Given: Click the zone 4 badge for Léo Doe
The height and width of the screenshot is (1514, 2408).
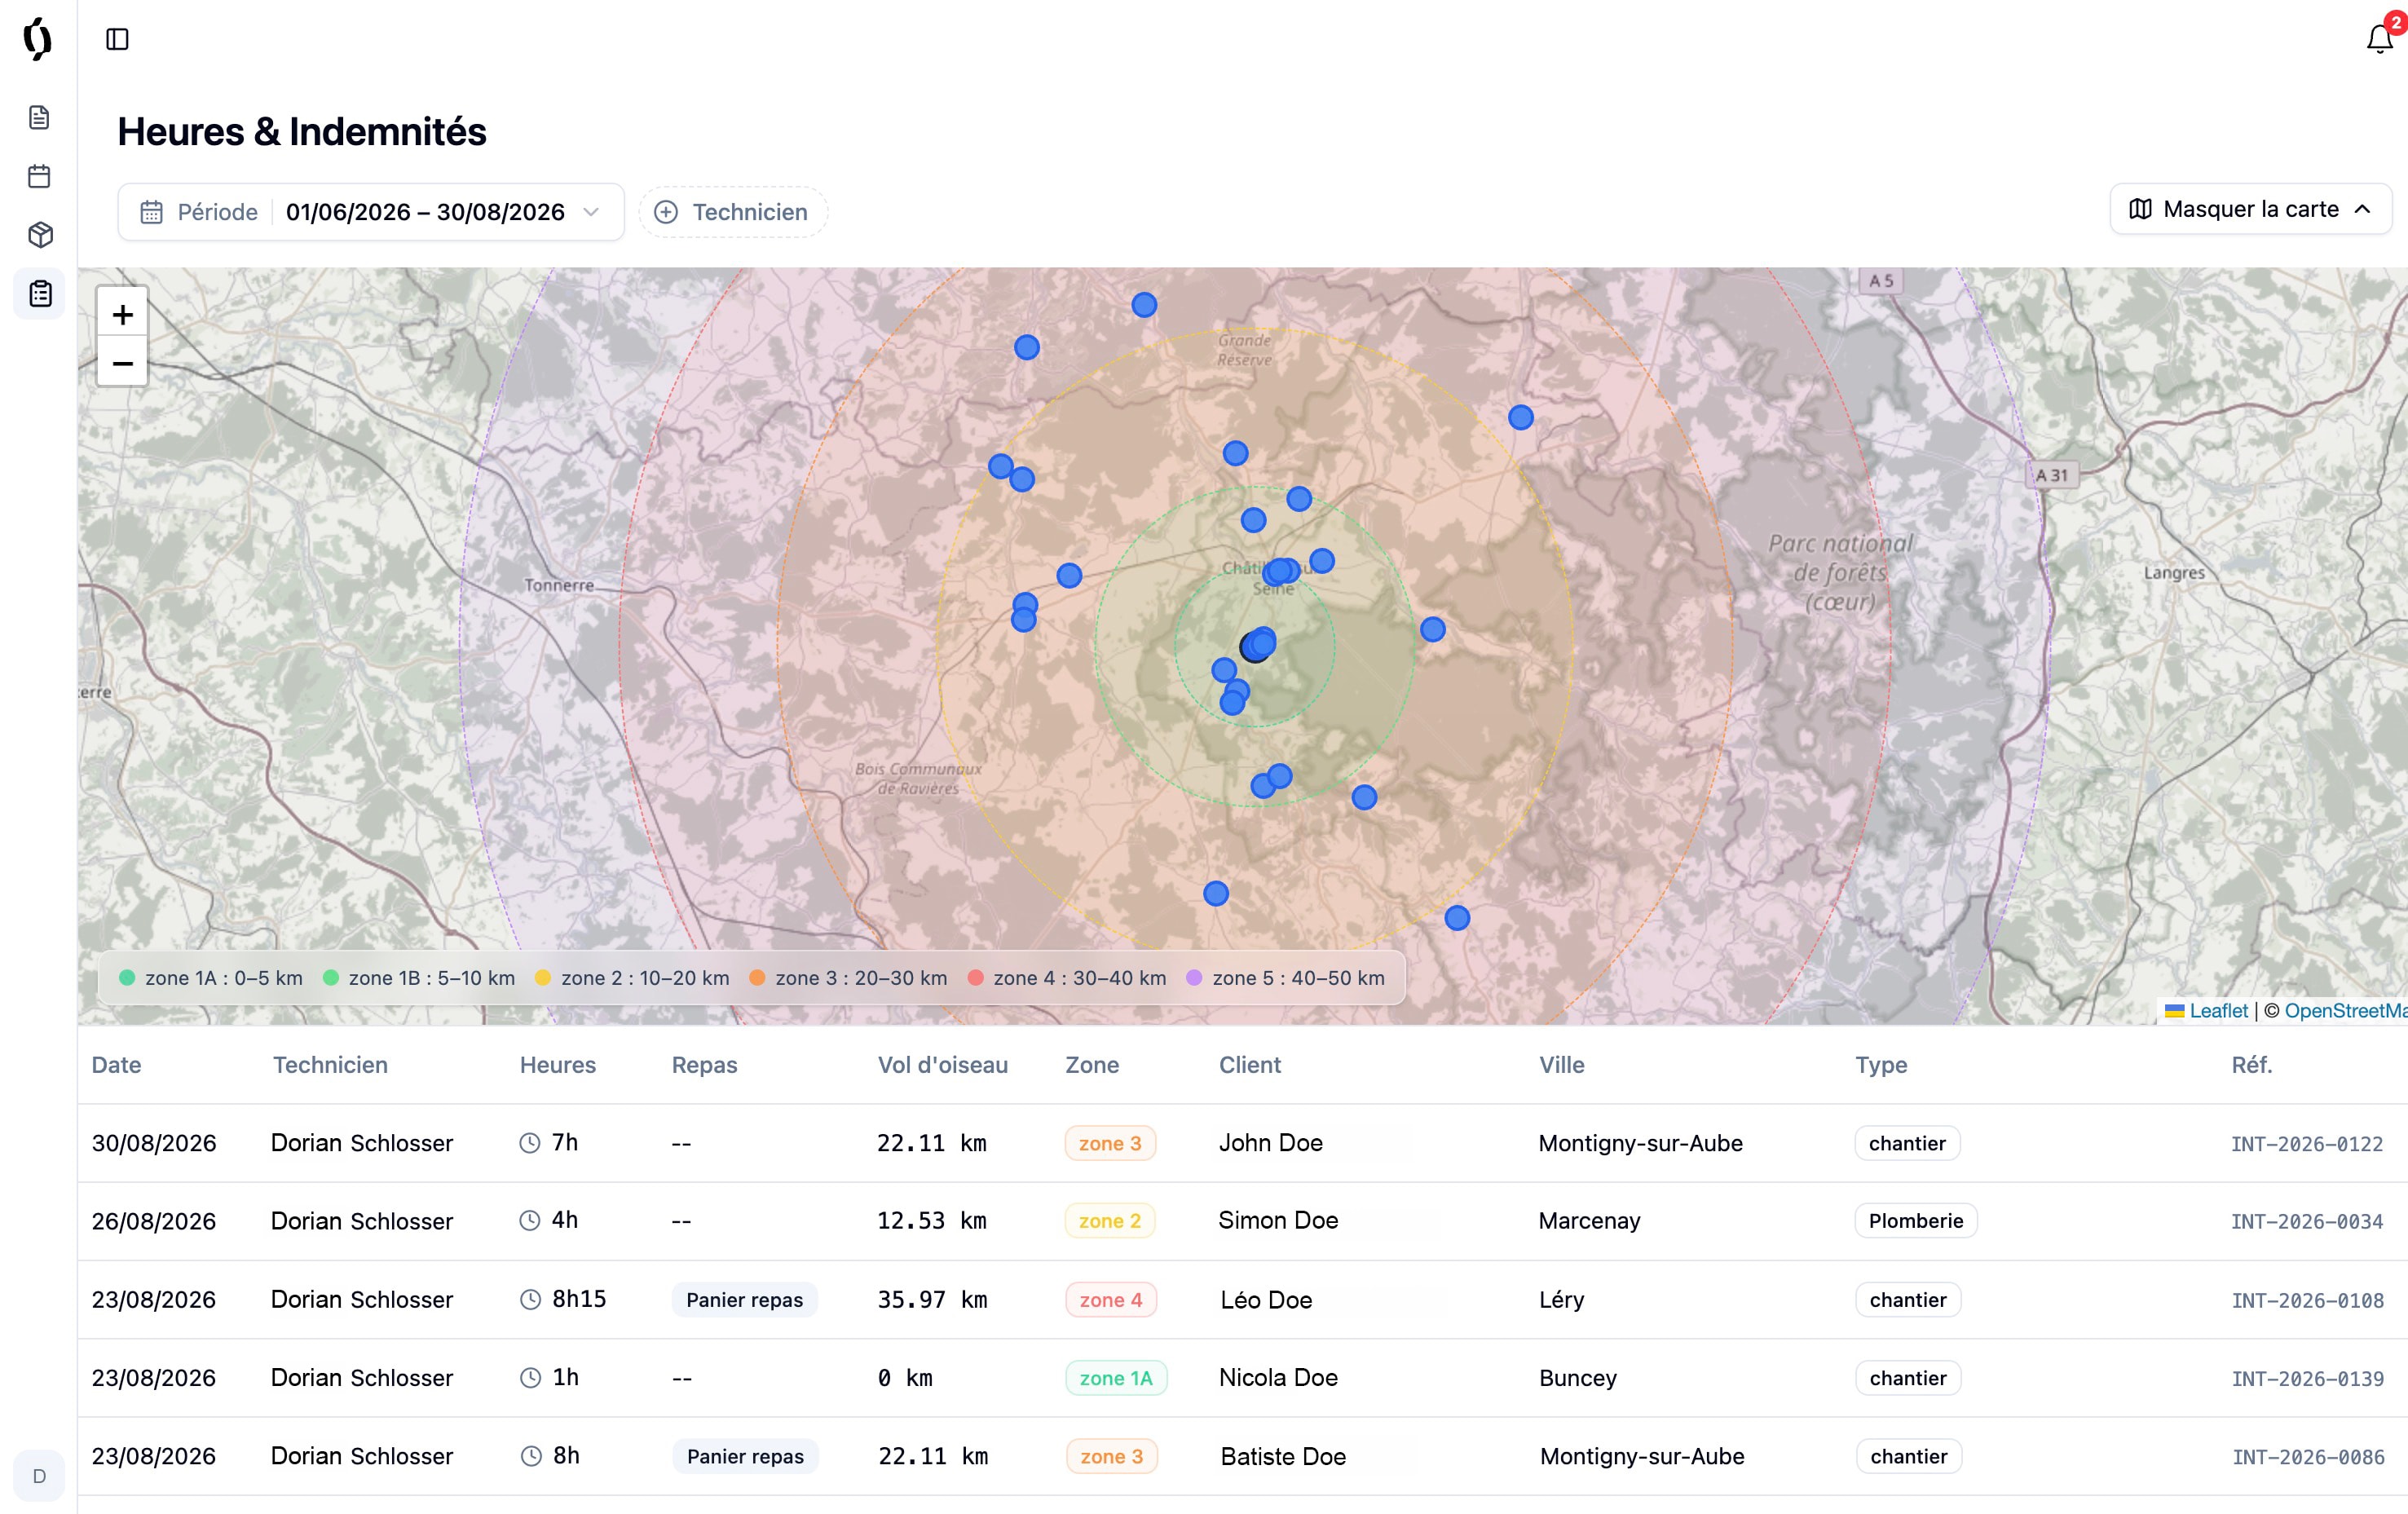Looking at the screenshot, I should pyautogui.click(x=1111, y=1300).
